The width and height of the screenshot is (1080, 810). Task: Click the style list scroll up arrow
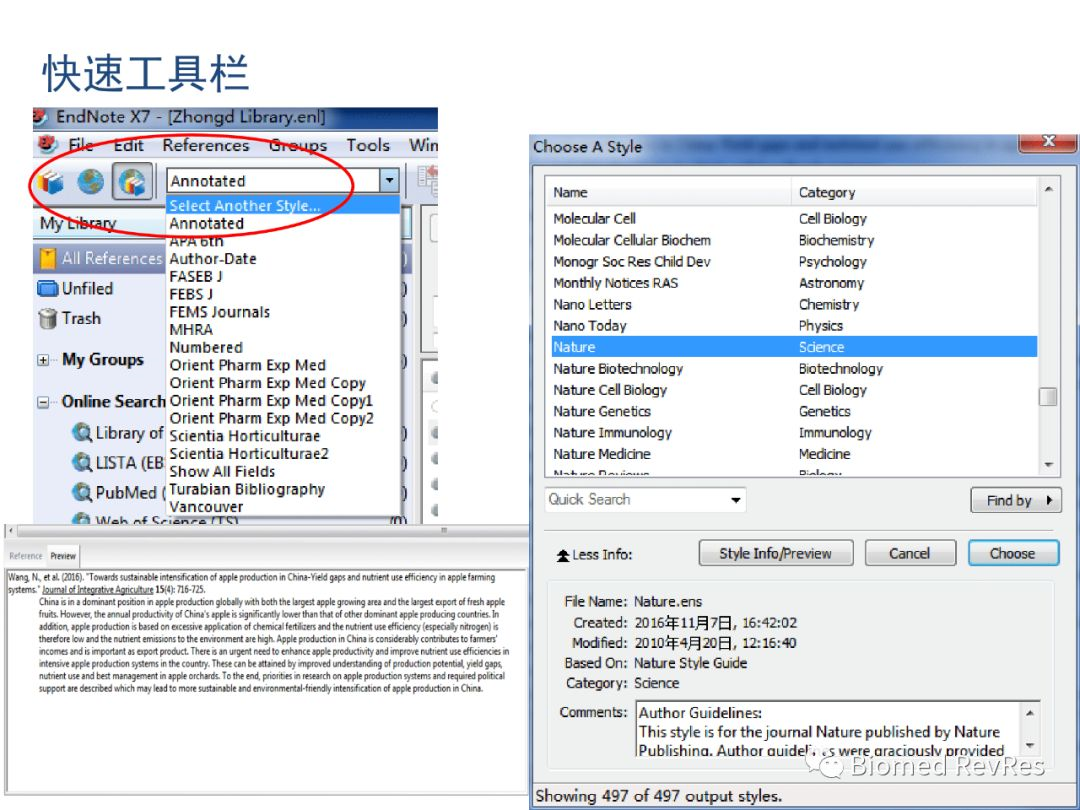point(1048,189)
